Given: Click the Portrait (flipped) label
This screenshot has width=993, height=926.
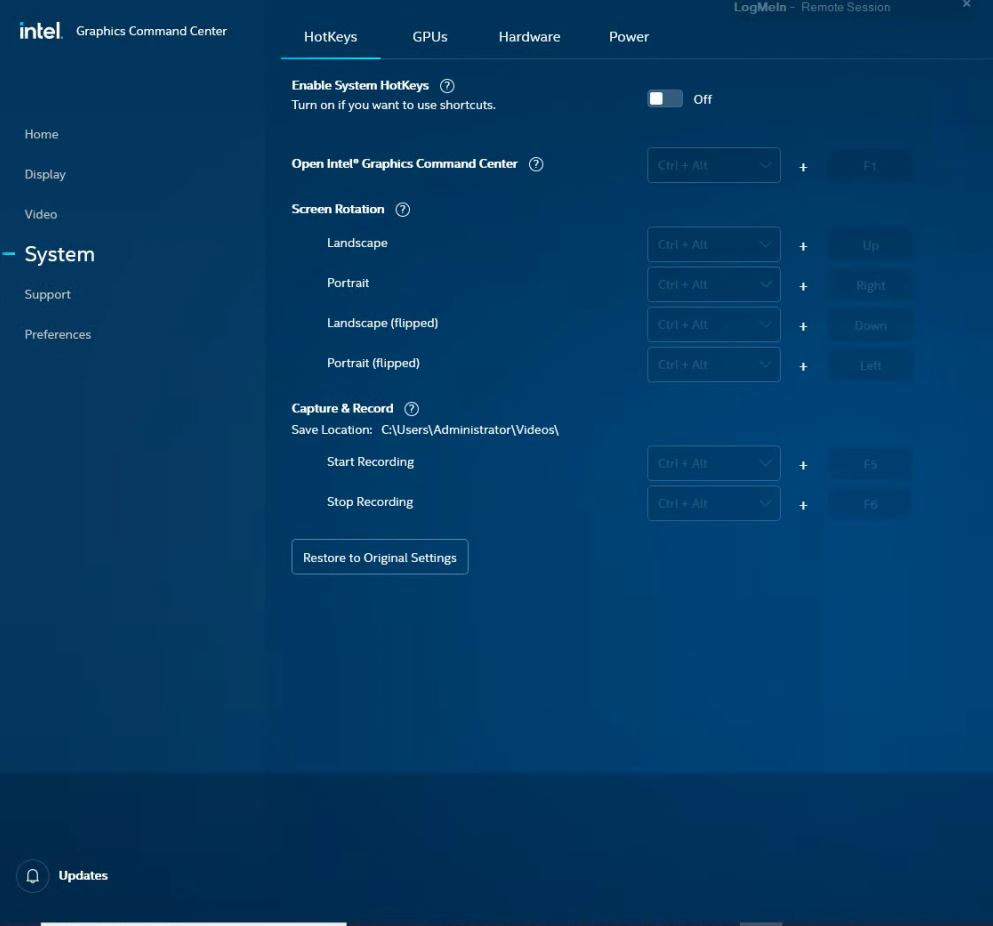Looking at the screenshot, I should 373,363.
